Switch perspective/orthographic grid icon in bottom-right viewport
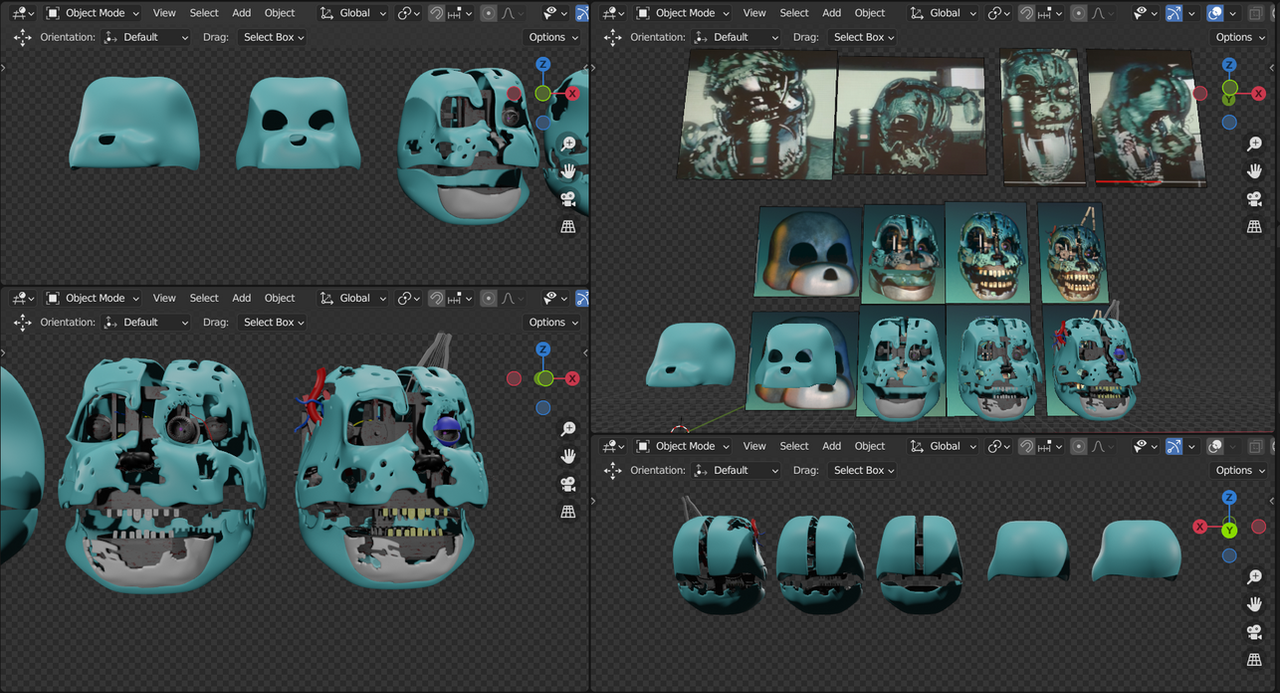The image size is (1280, 693). click(1255, 660)
